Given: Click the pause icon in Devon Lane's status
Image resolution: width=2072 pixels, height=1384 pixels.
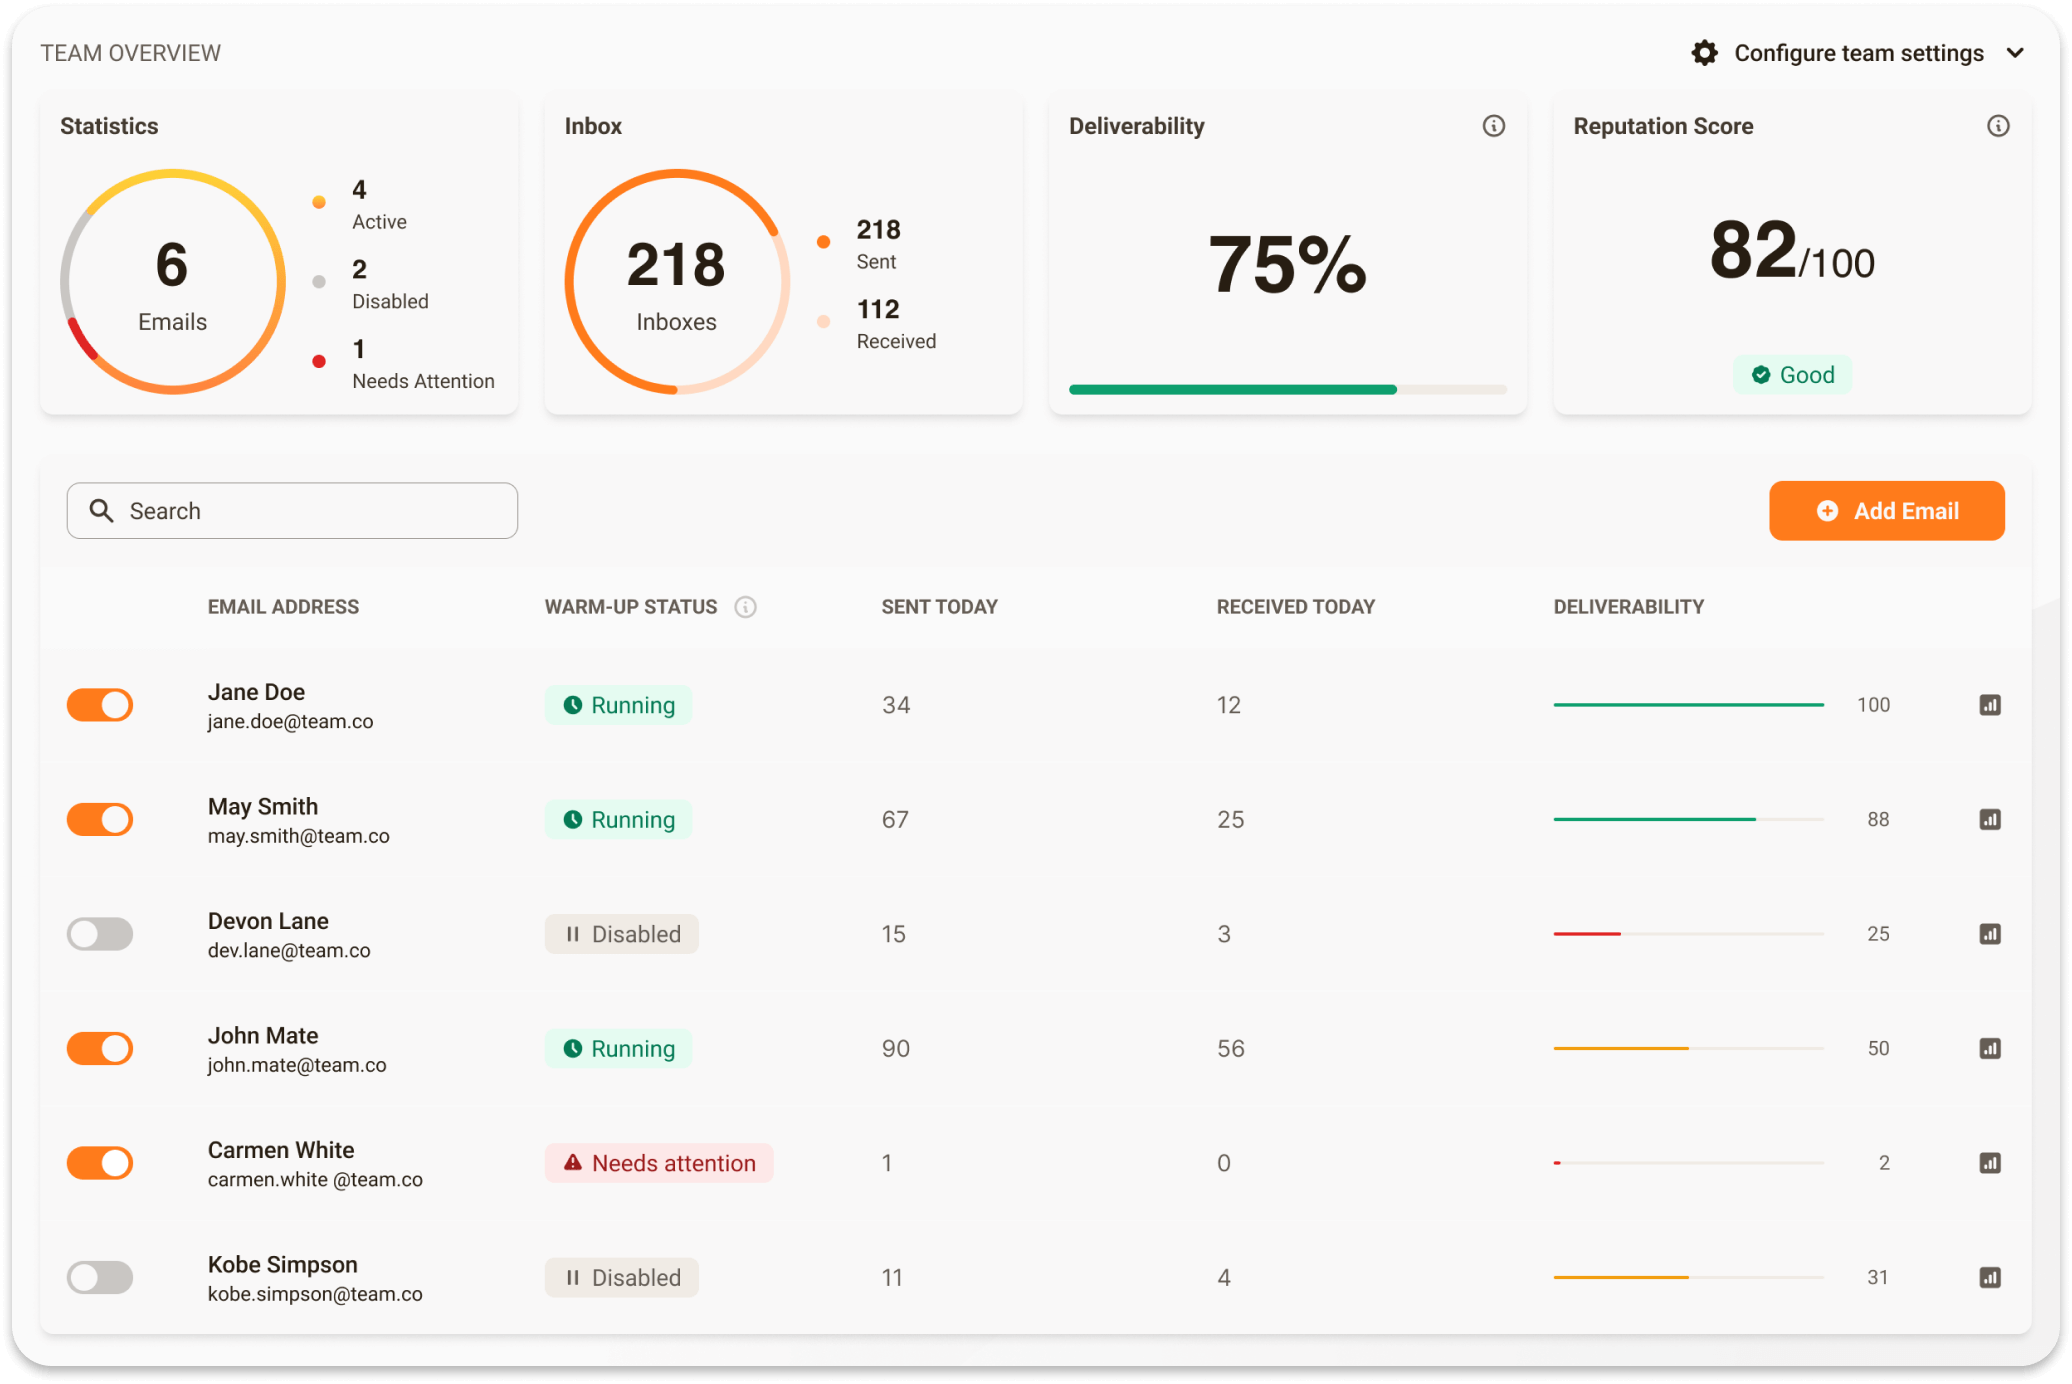Looking at the screenshot, I should (573, 934).
